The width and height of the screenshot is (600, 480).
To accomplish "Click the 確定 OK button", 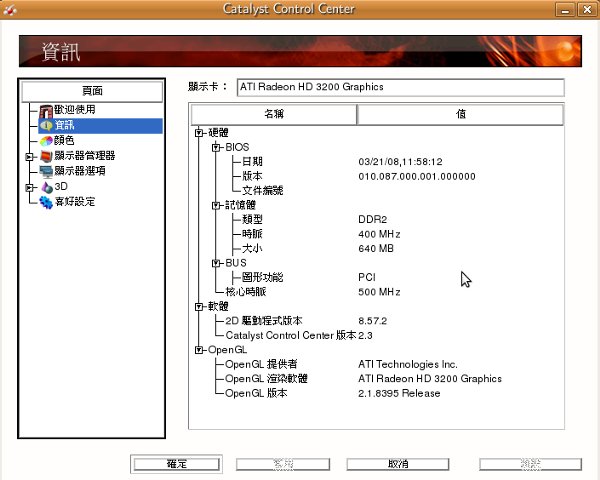I will pos(176,464).
